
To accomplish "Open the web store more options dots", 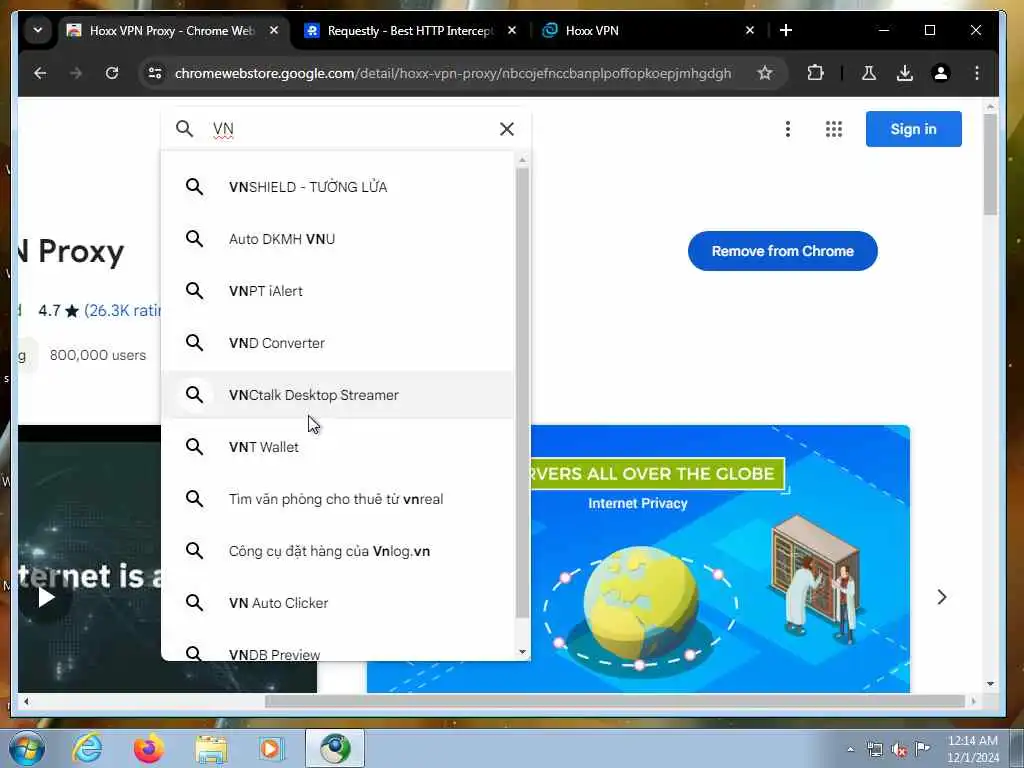I will coord(788,129).
